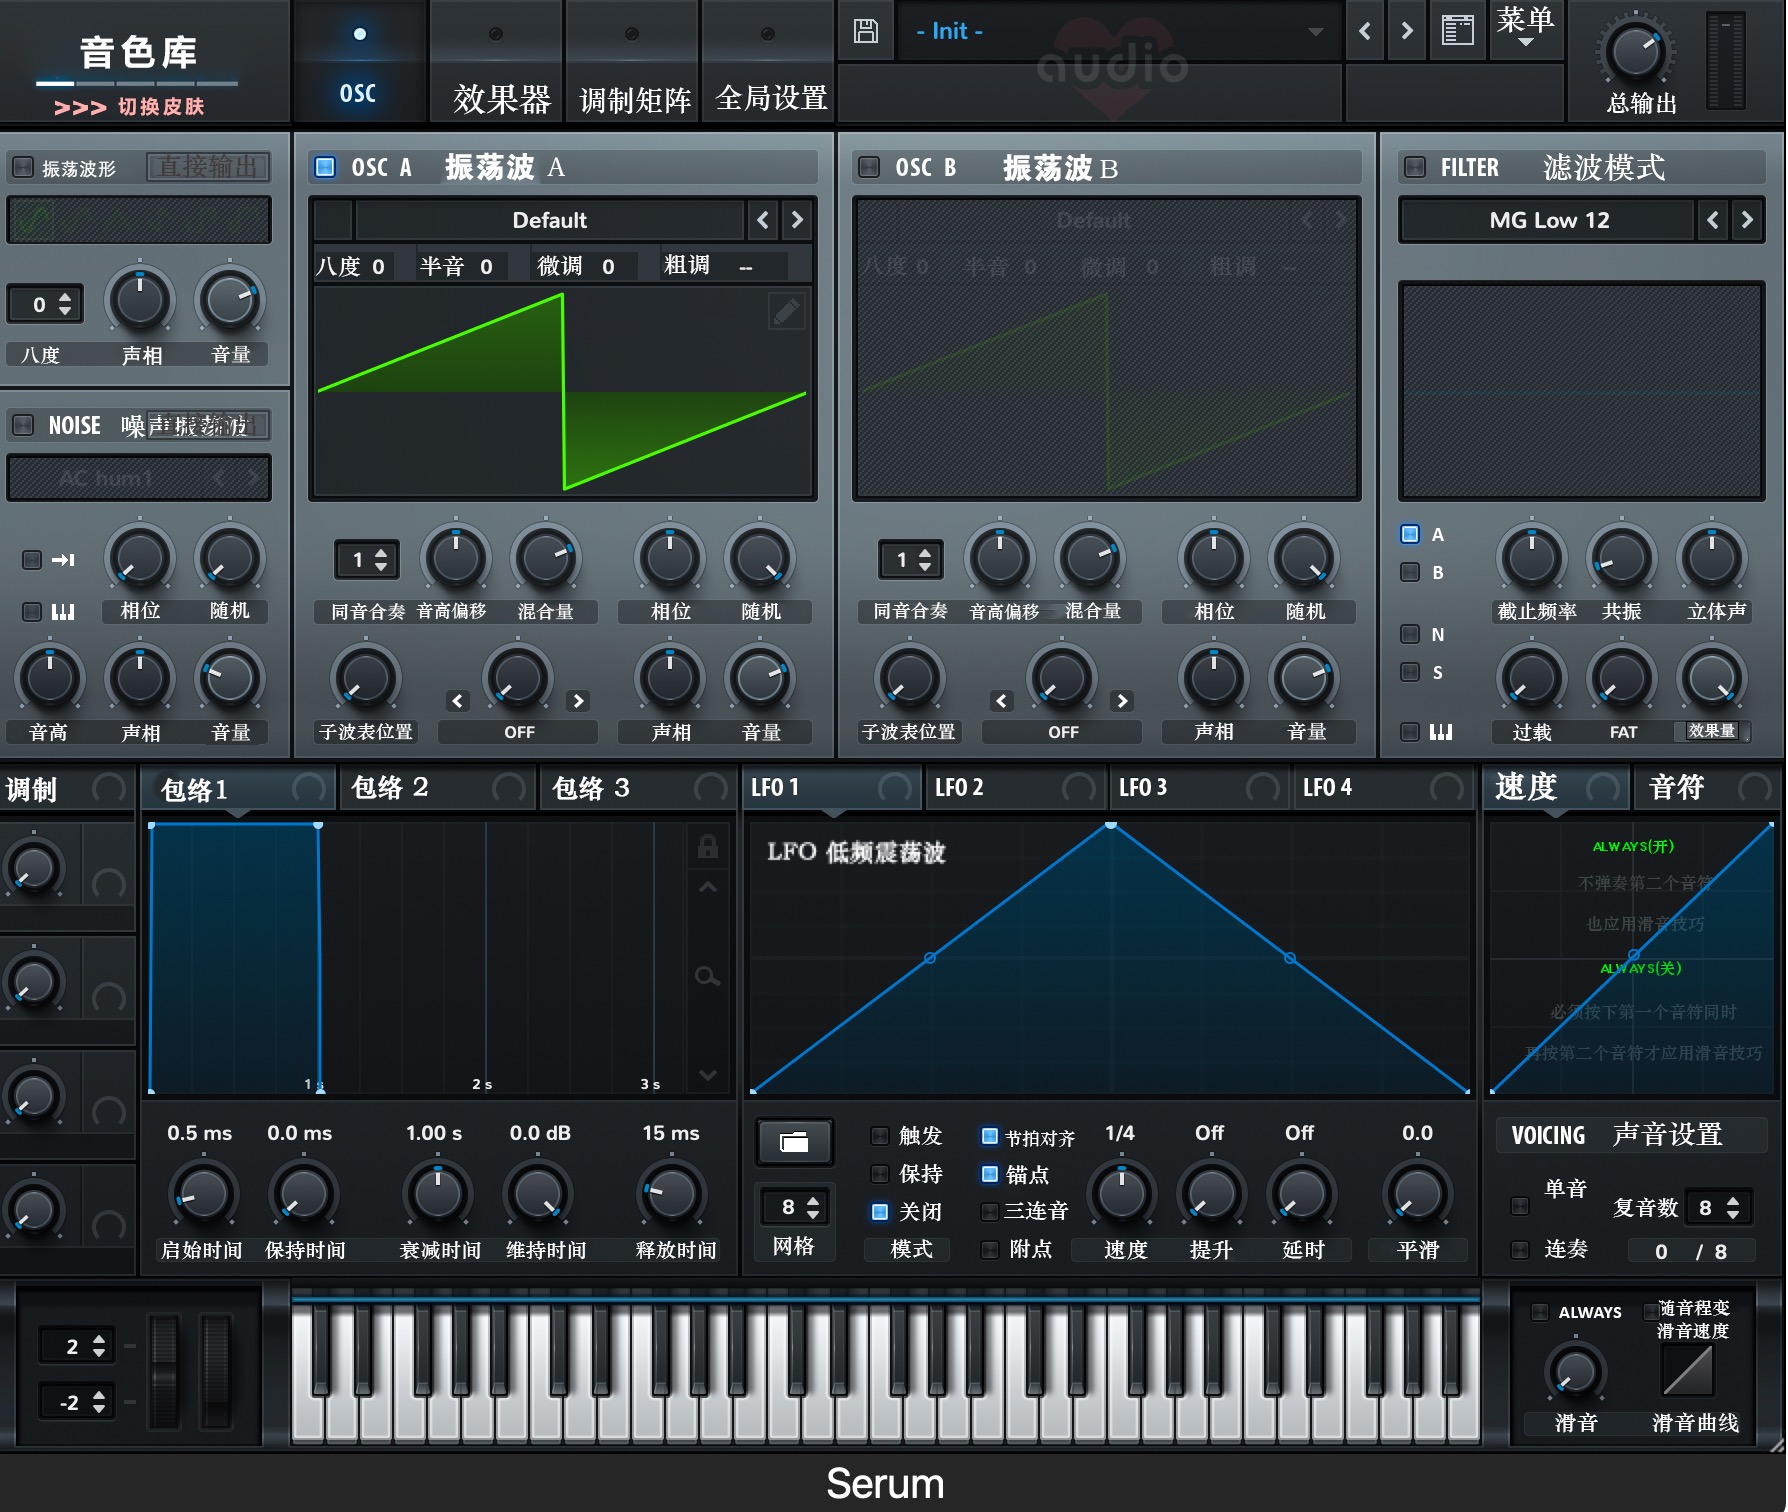Save preset with the floppy disk icon

(x=866, y=31)
